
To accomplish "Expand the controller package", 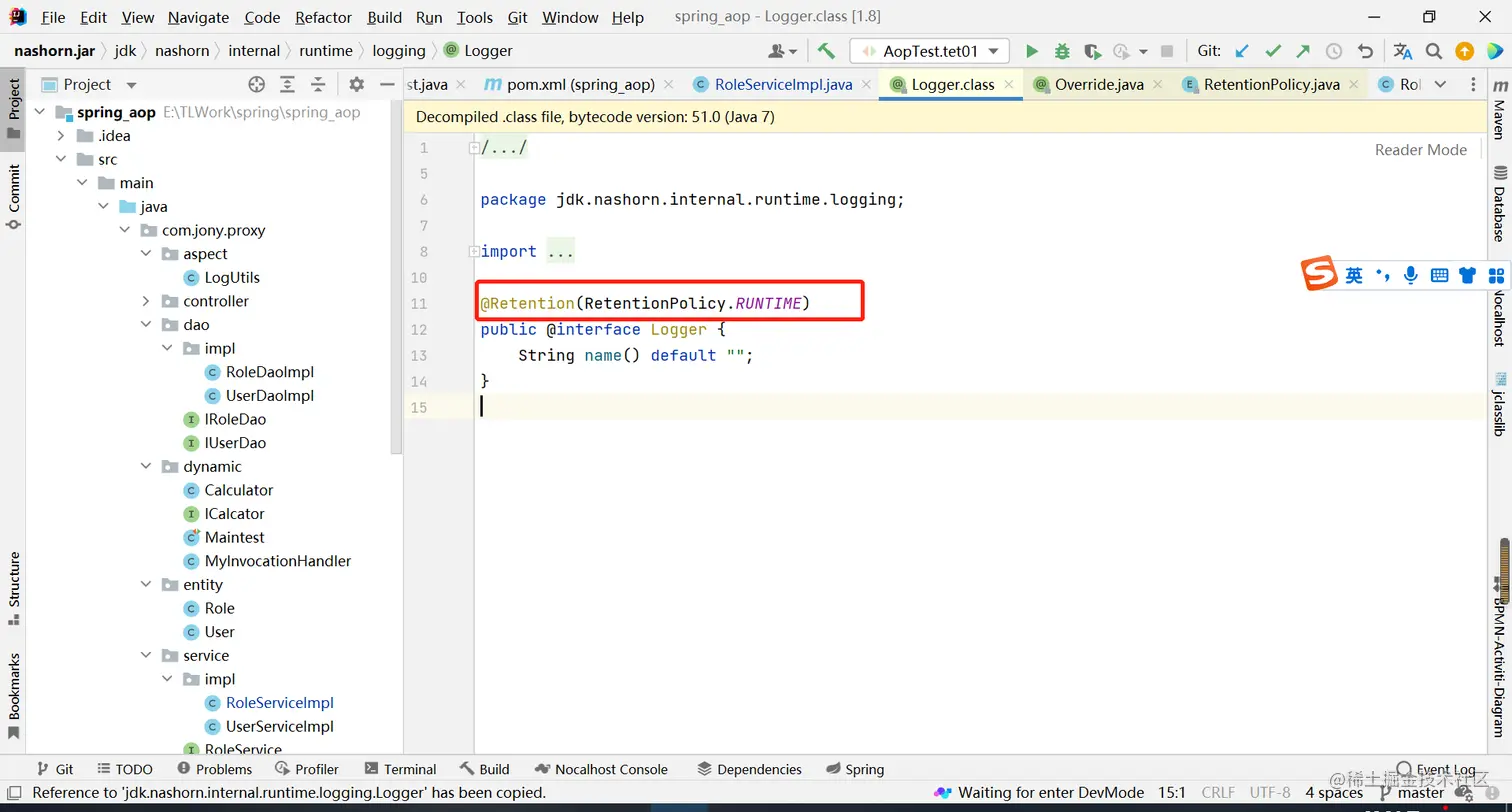I will tap(145, 301).
